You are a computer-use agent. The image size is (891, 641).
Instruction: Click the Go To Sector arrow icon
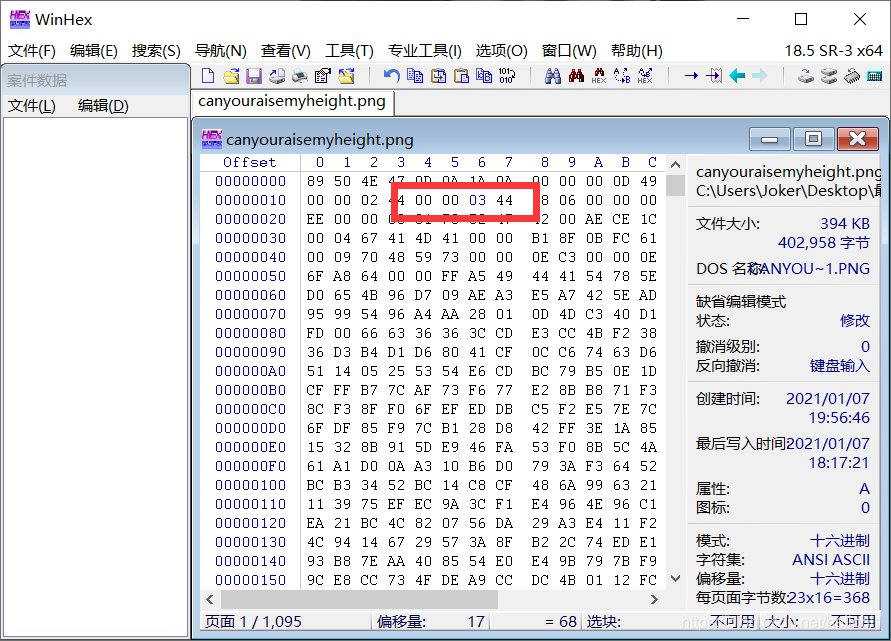(x=714, y=76)
